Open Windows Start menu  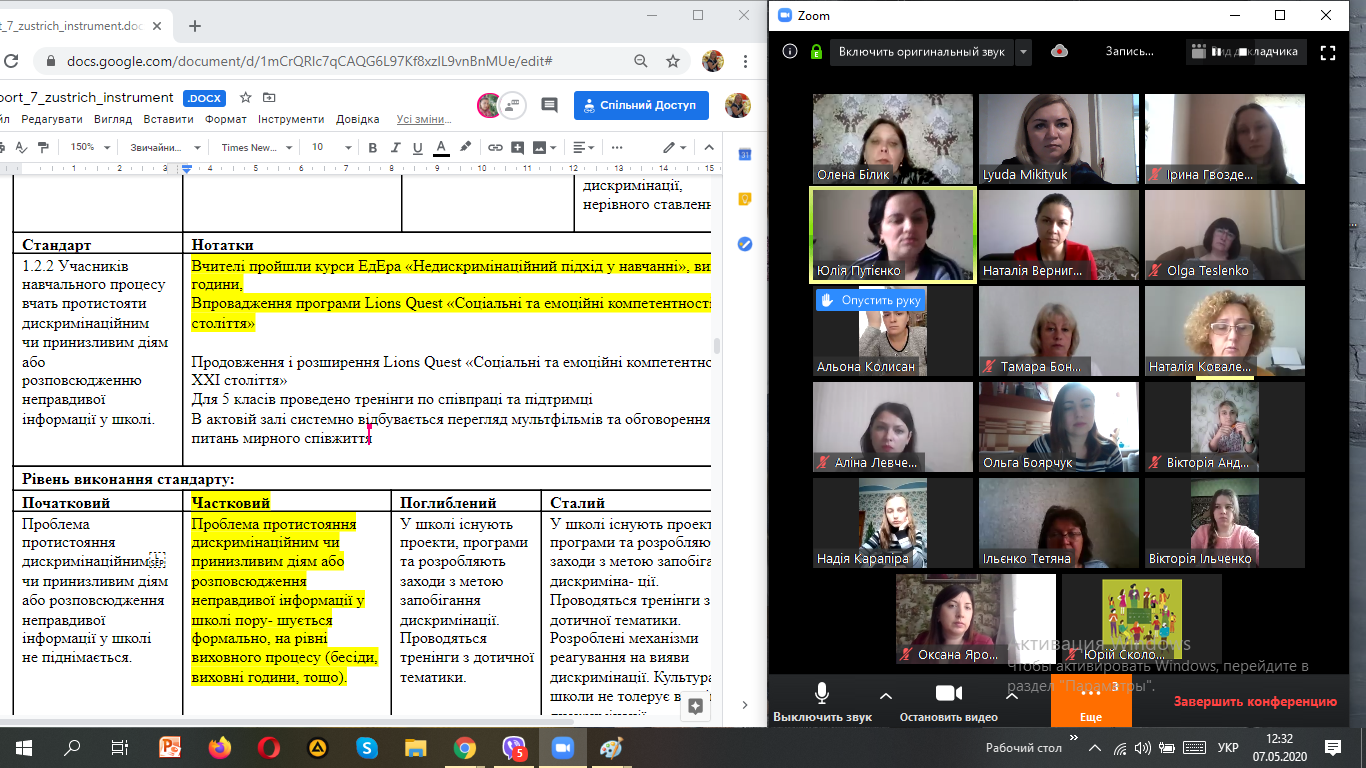[23, 747]
